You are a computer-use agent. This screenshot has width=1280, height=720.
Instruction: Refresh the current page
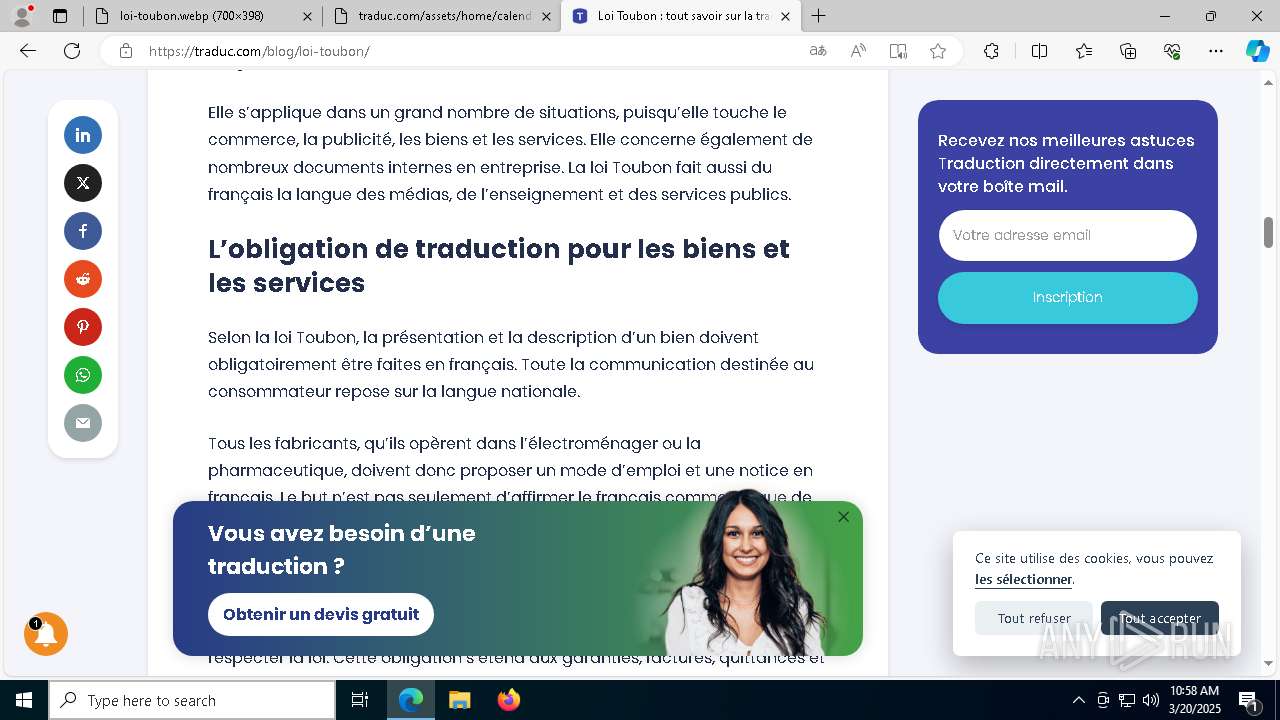point(72,51)
